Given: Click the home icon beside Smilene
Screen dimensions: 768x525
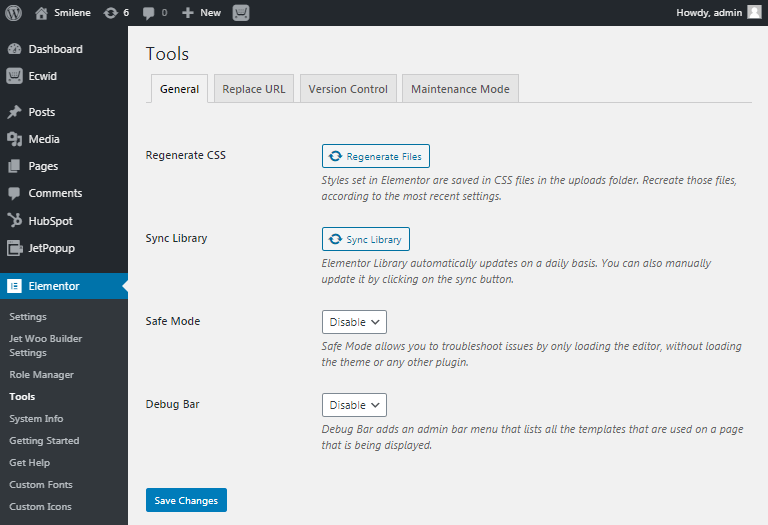Looking at the screenshot, I should coord(41,13).
